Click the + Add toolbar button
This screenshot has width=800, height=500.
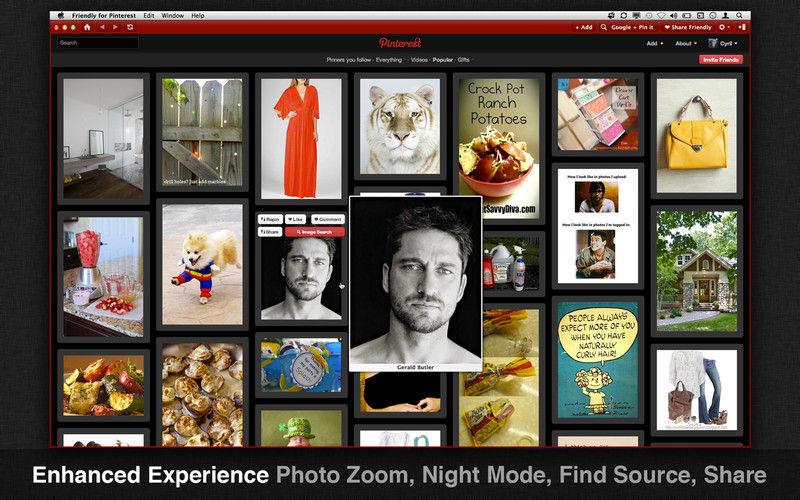click(x=584, y=27)
